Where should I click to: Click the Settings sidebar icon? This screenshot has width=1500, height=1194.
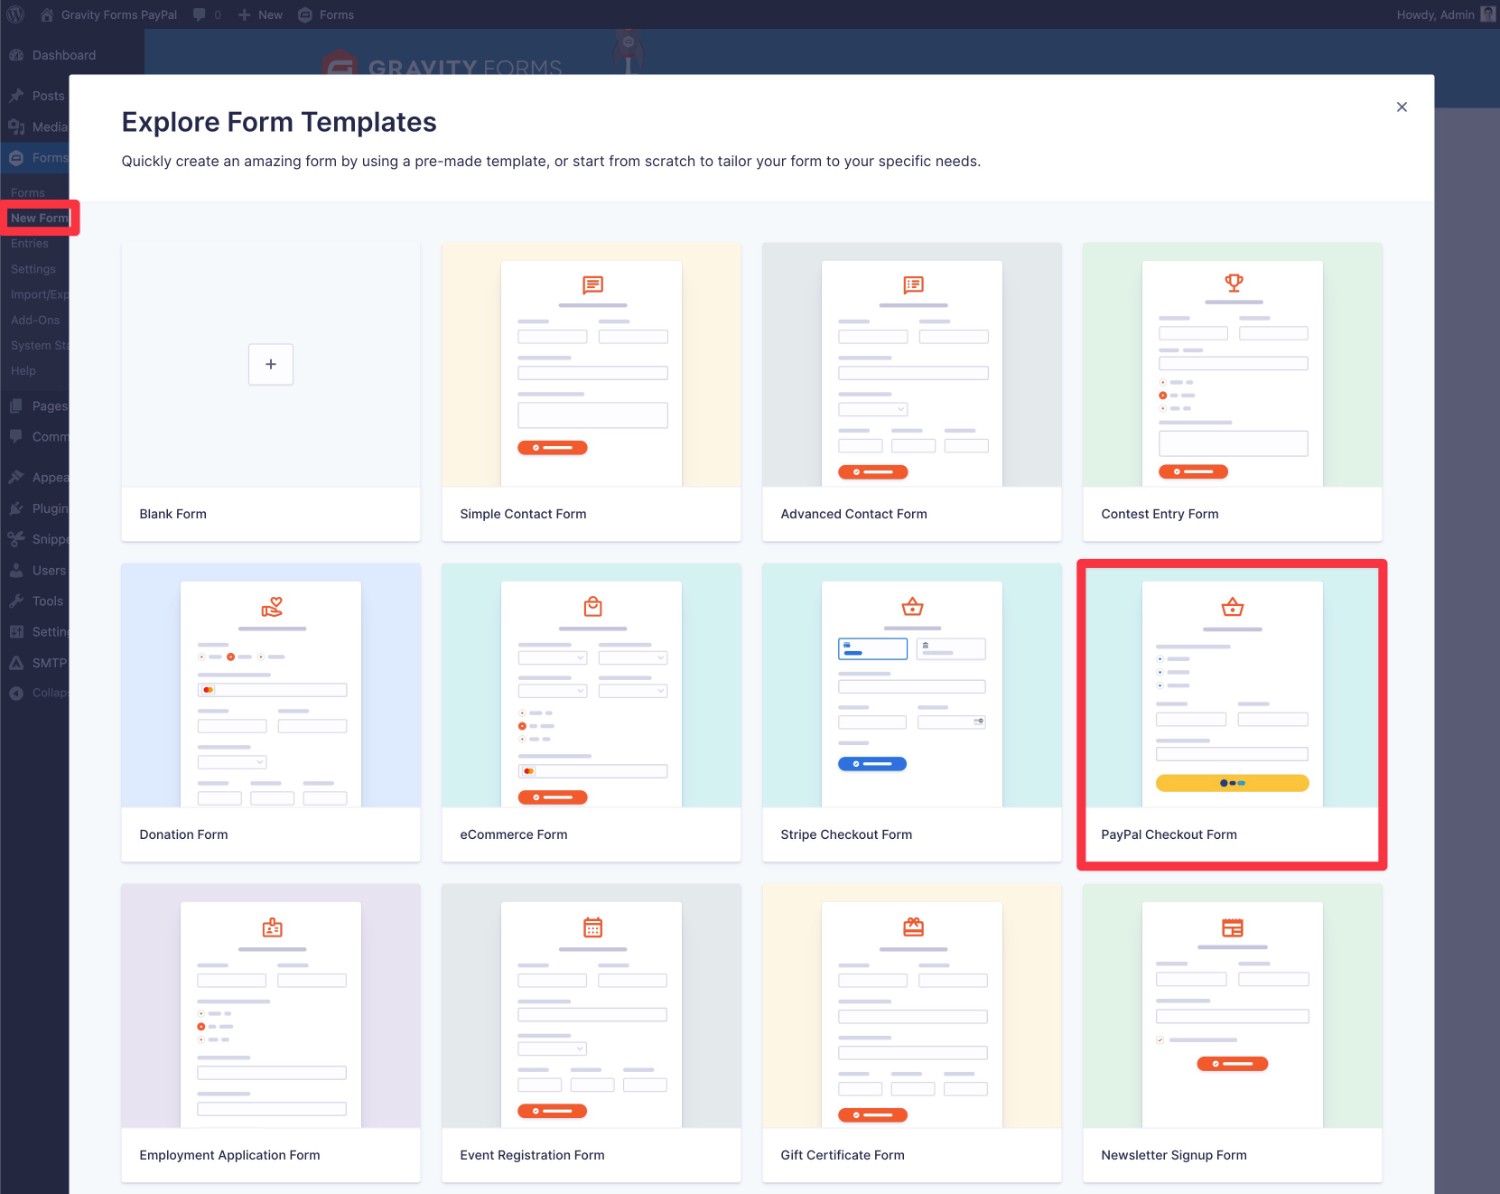coord(16,632)
